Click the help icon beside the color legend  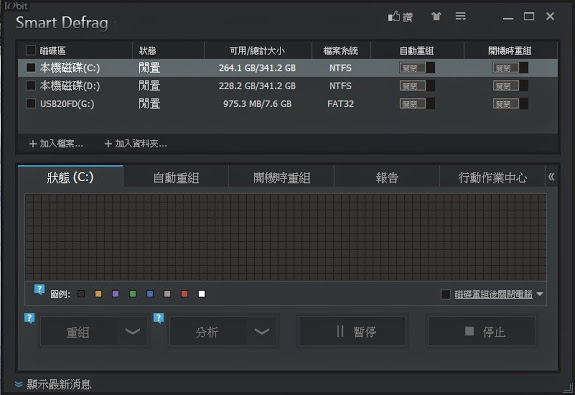coord(39,289)
